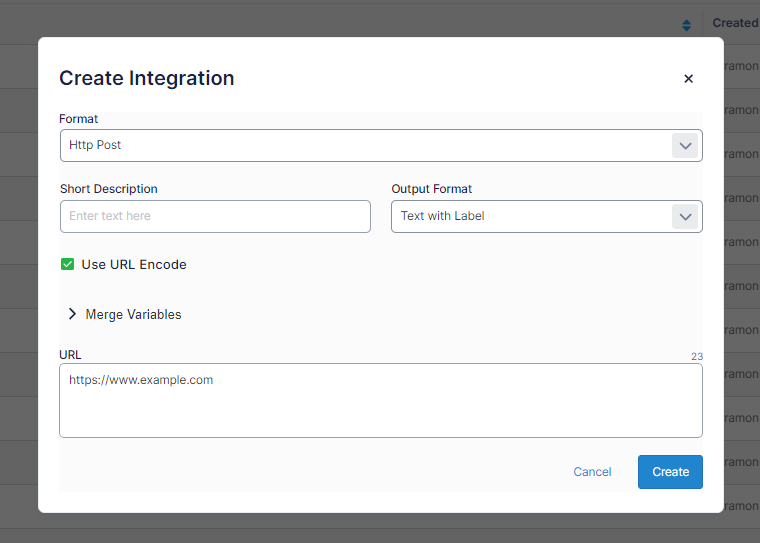Close the Create Integration dialog
The width and height of the screenshot is (760, 543).
coord(688,79)
